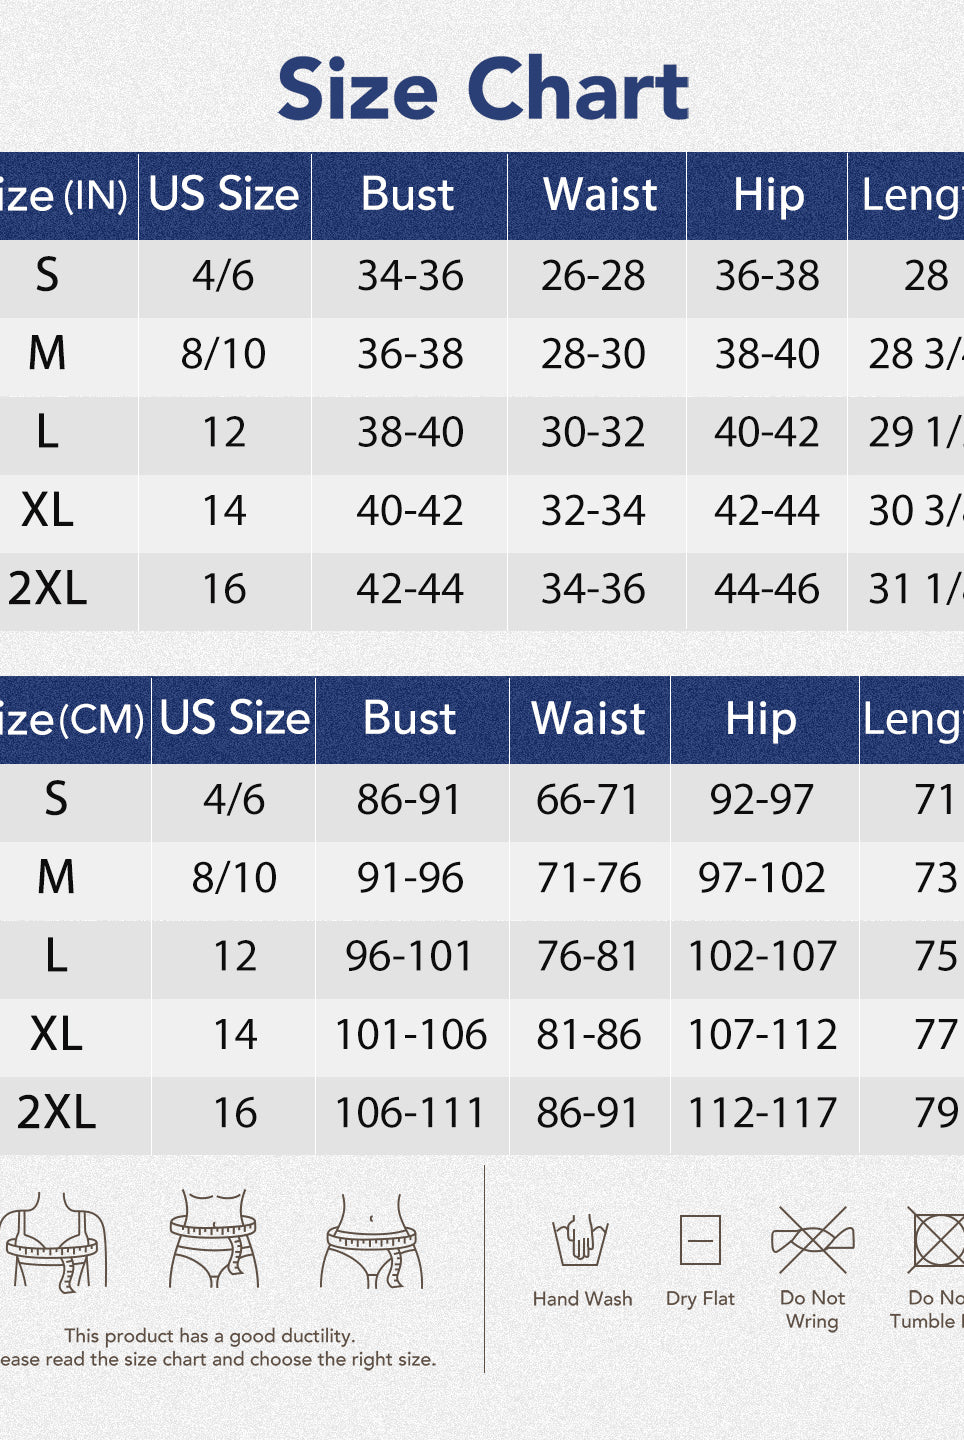Select the 2XL row label in CM table

[57, 1113]
